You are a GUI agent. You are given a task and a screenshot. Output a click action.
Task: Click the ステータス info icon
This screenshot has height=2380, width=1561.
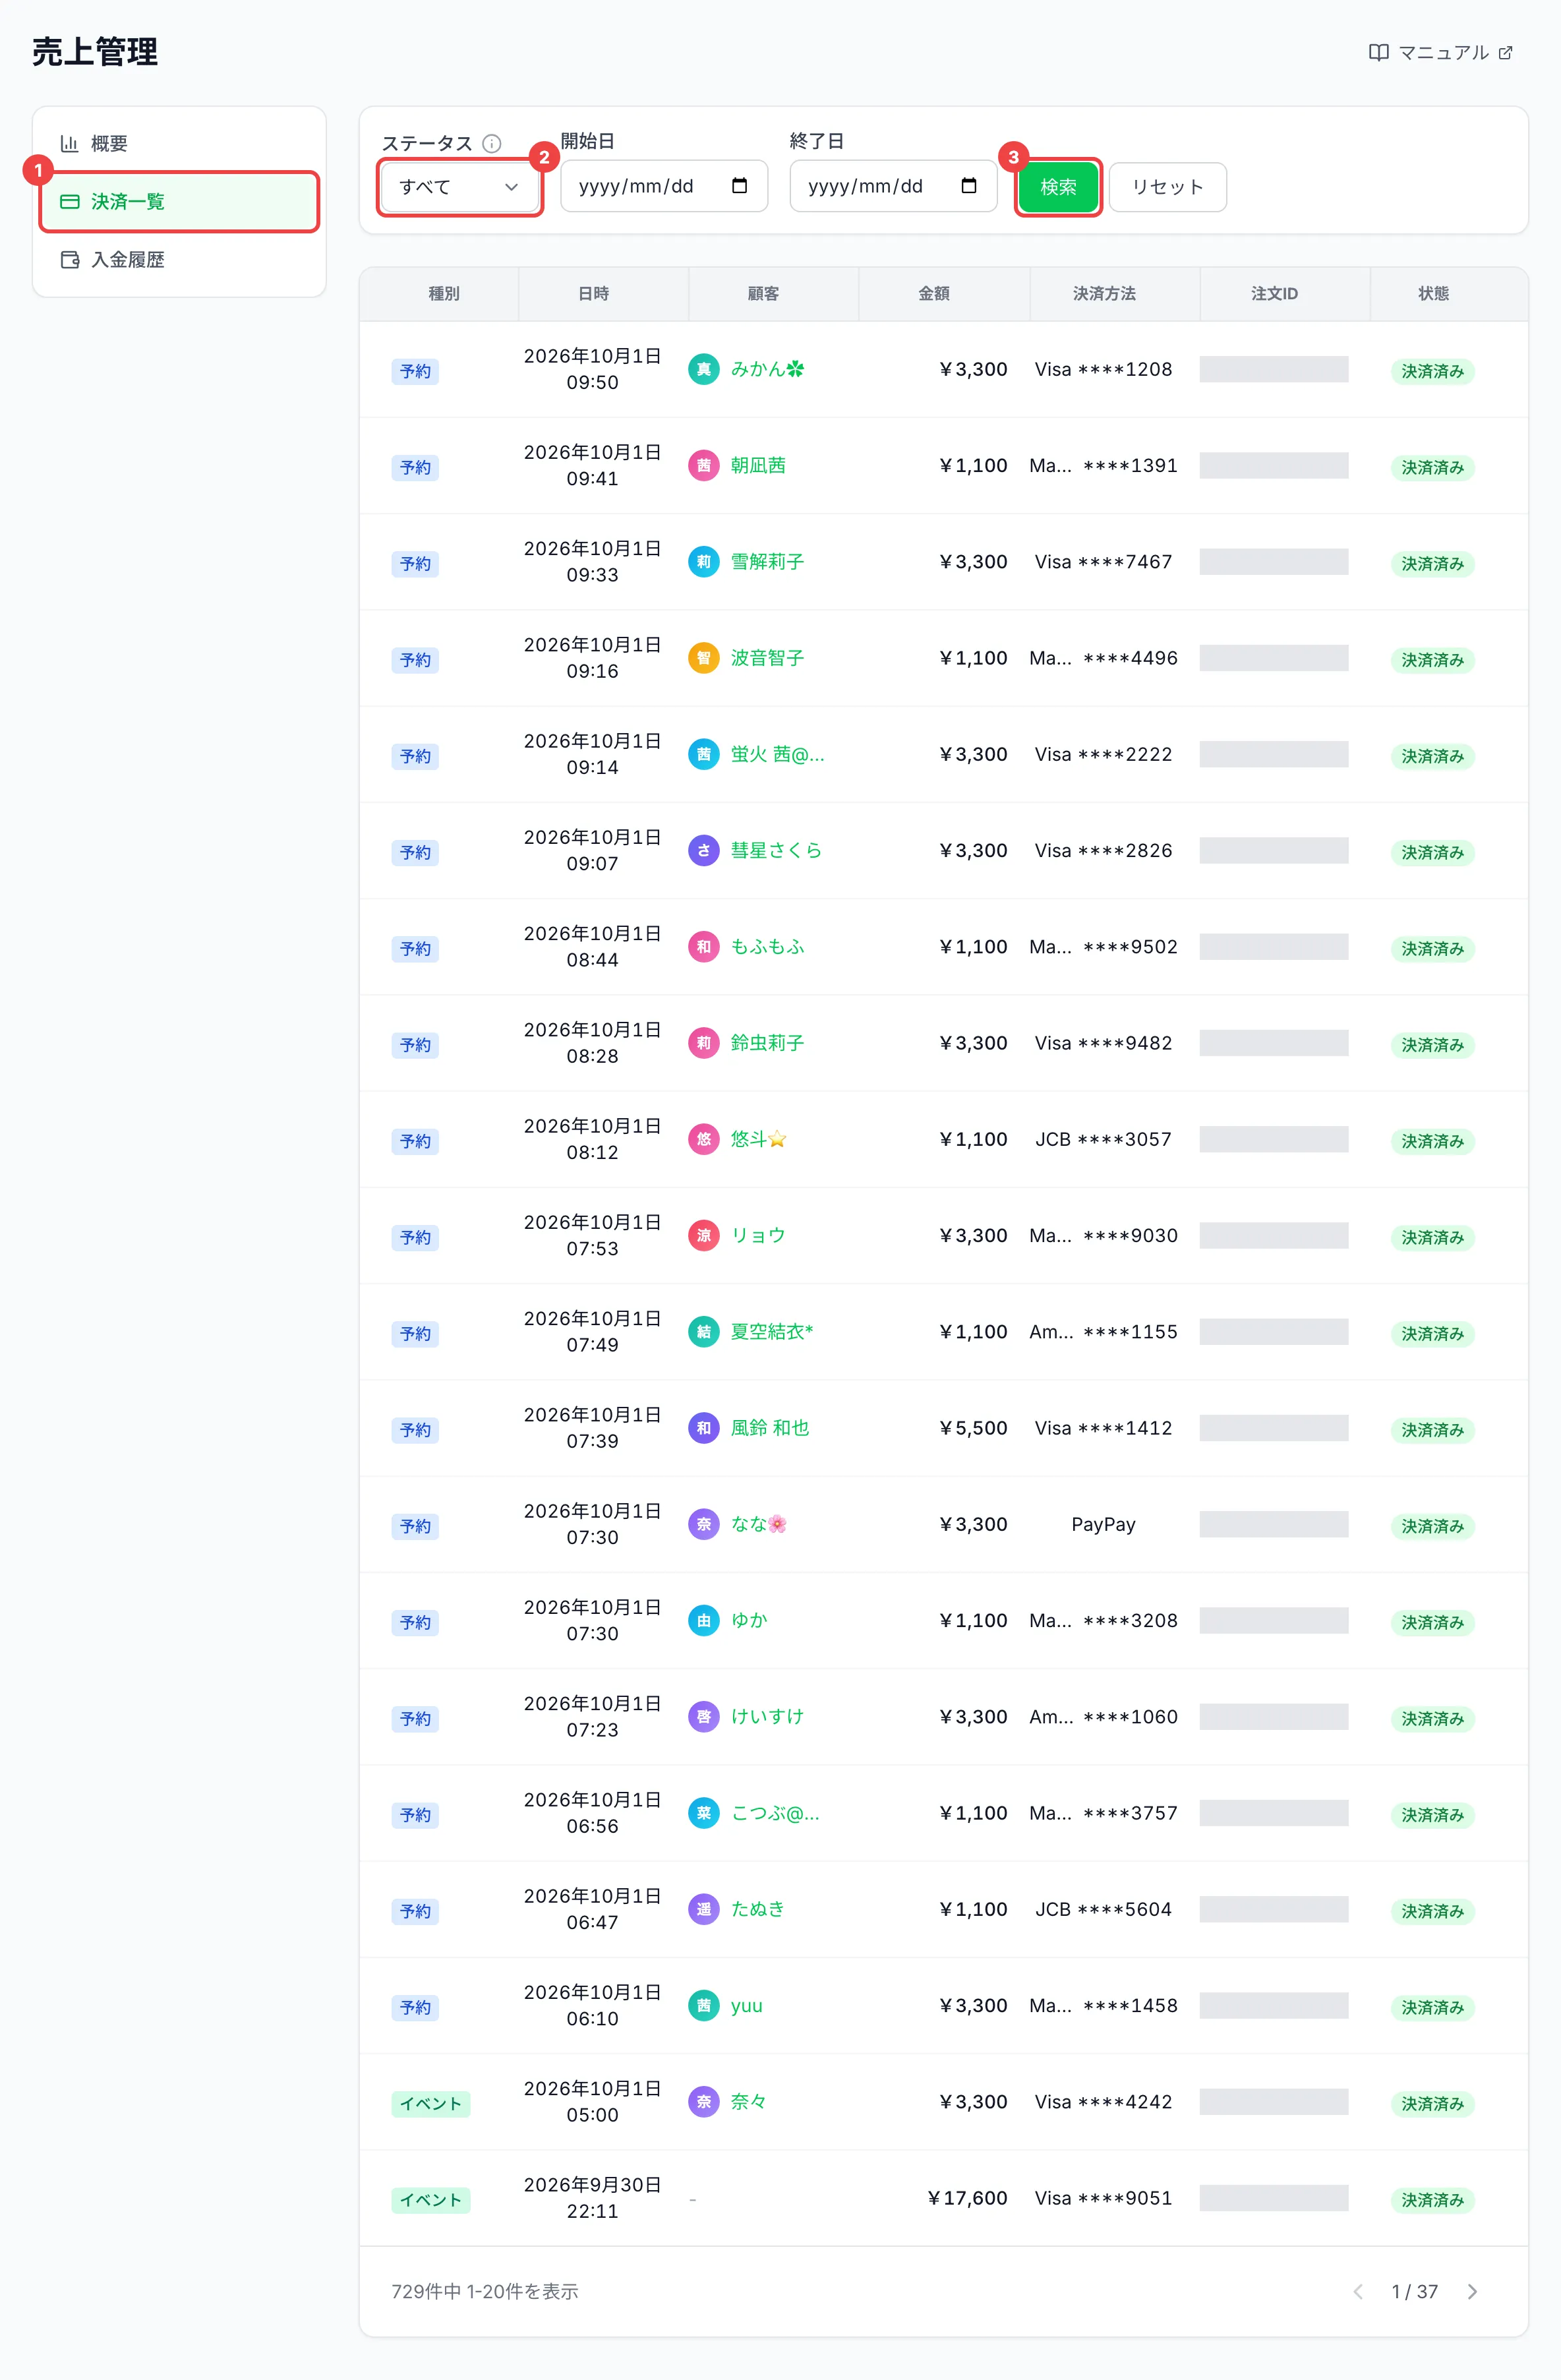click(x=492, y=144)
